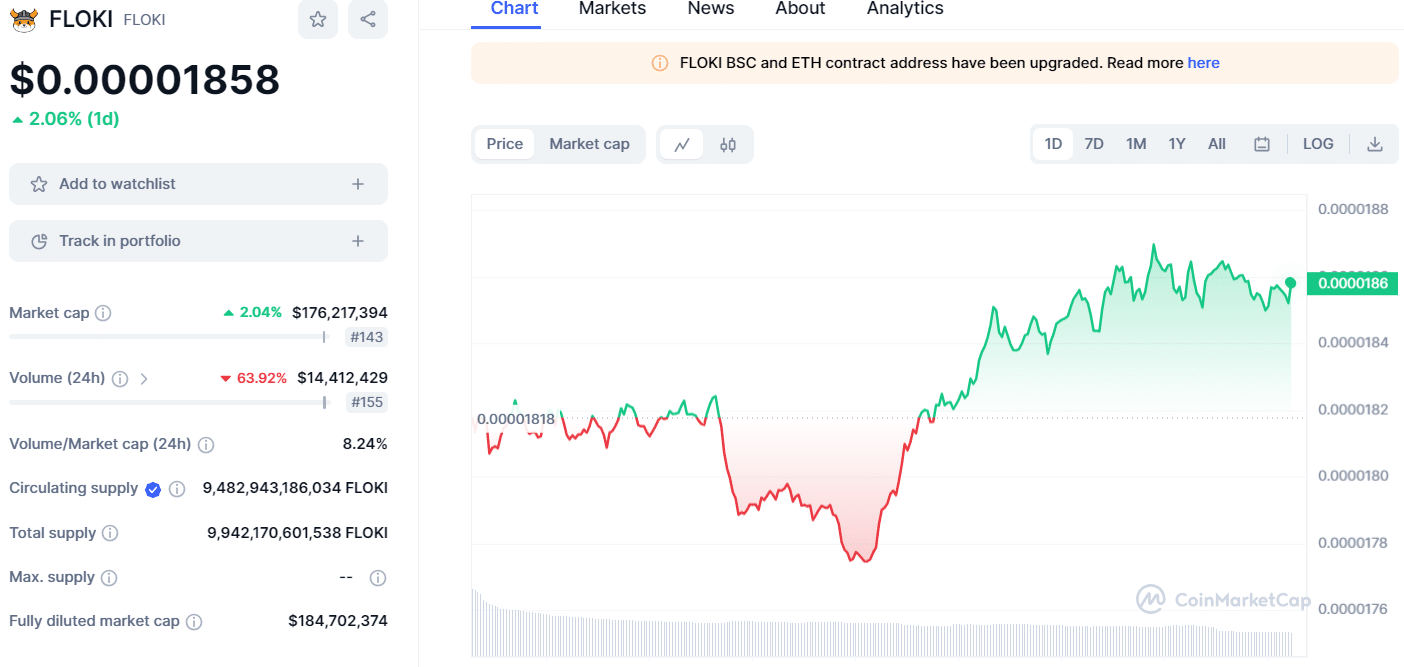Open the Analytics tab
1404x667 pixels.
pyautogui.click(x=905, y=9)
